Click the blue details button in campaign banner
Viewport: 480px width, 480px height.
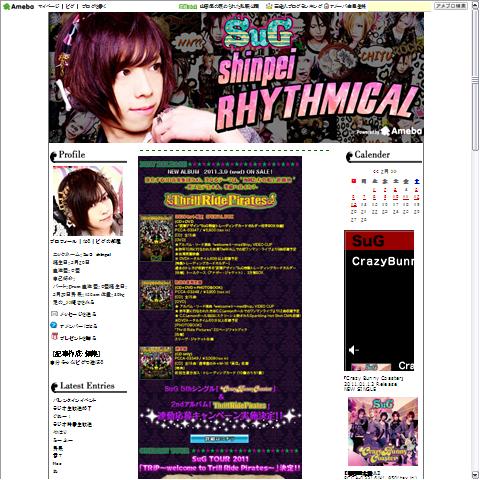219,438
